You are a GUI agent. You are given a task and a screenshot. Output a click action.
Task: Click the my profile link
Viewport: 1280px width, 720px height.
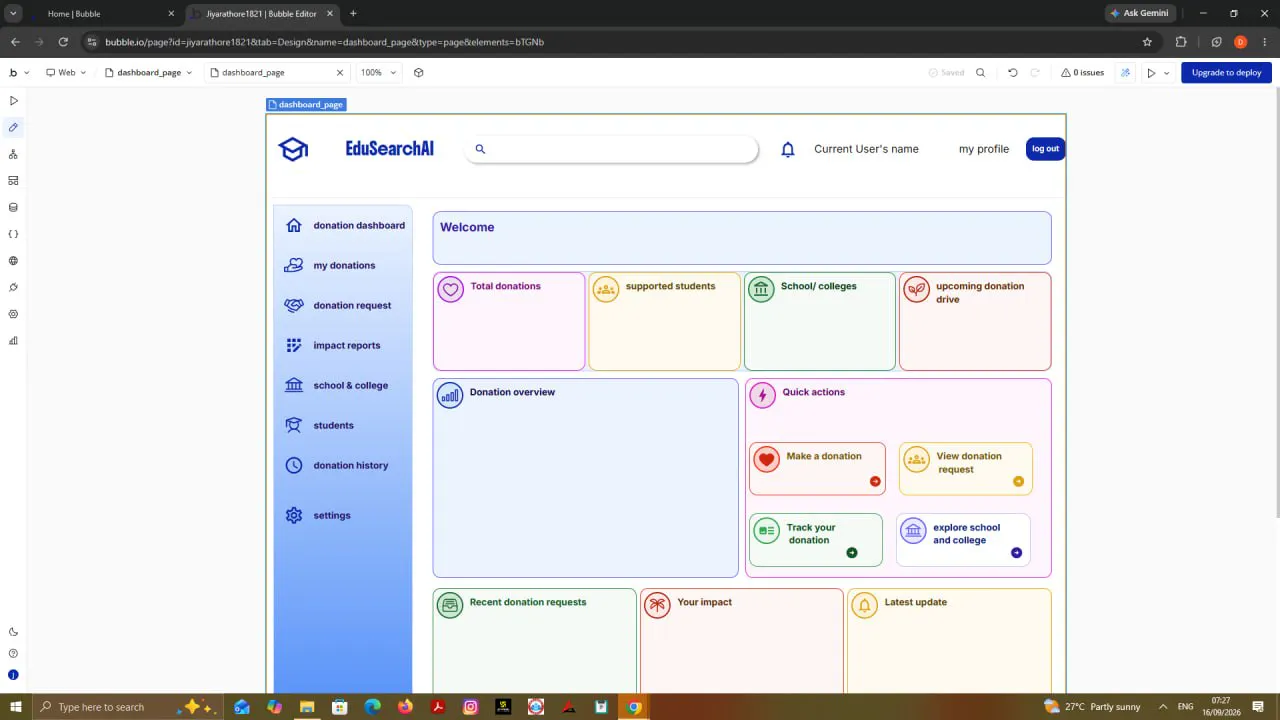tap(984, 149)
